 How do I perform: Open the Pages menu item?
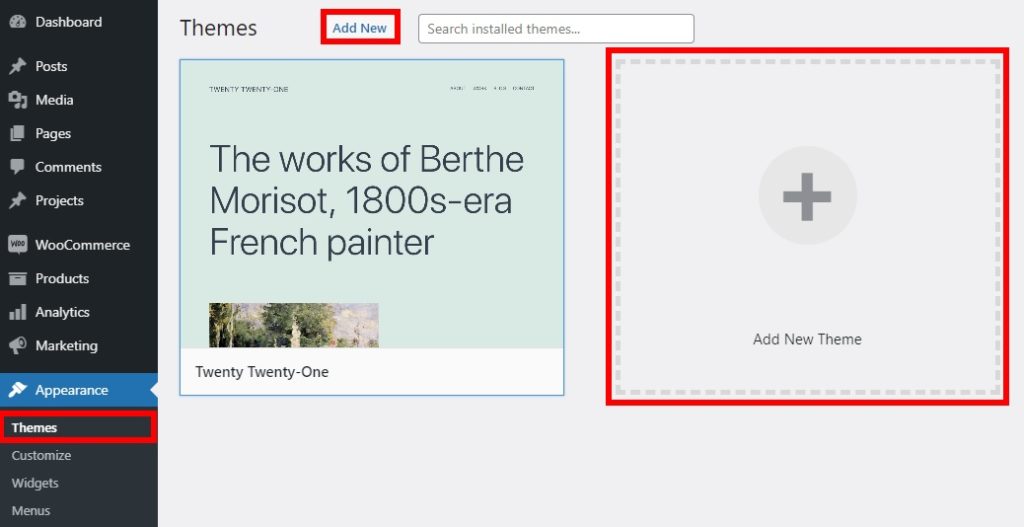tap(78, 133)
